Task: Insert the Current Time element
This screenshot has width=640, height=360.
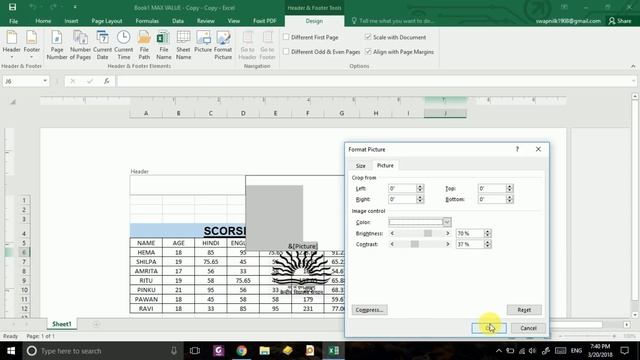Action: pyautogui.click(x=123, y=45)
